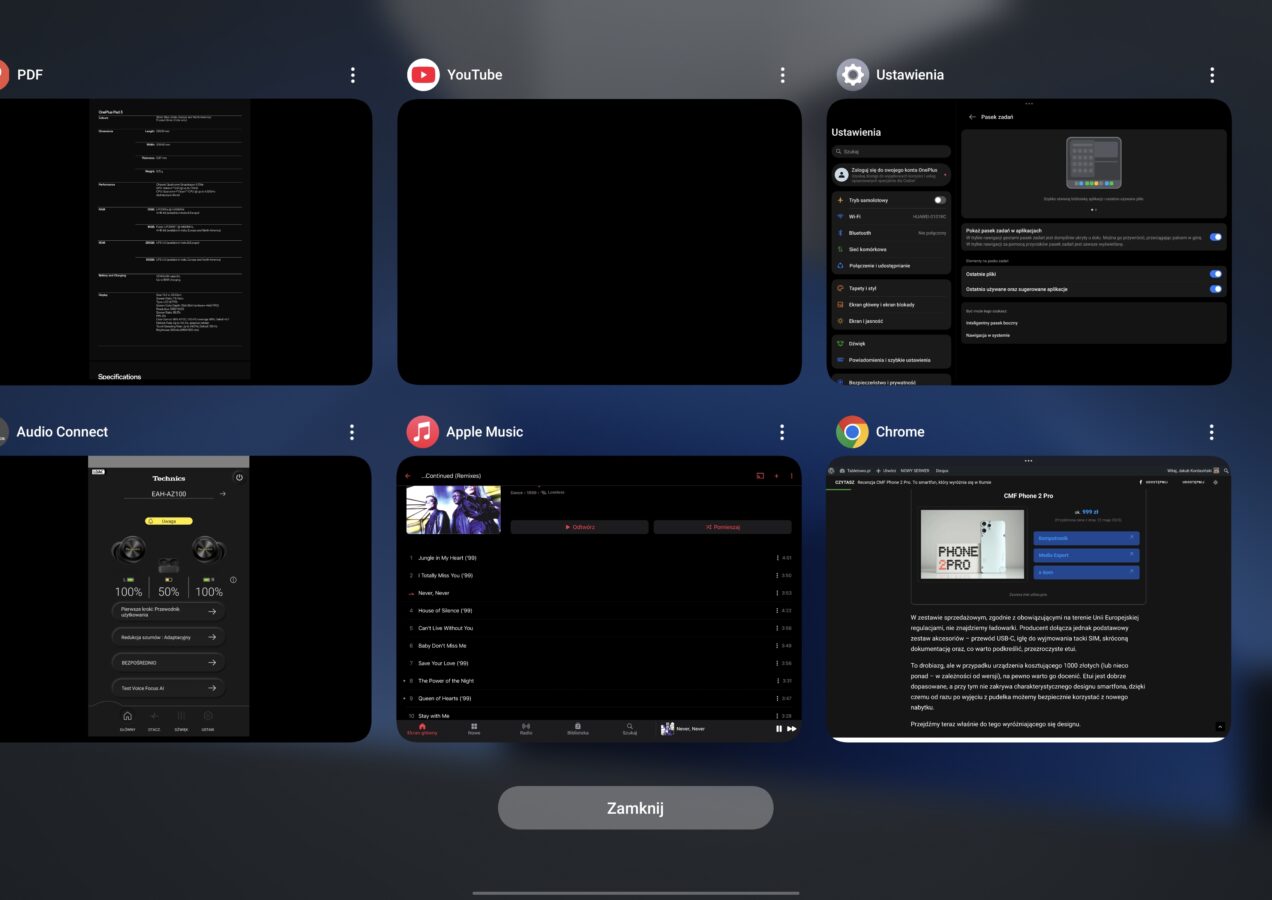Skip to the next track in Apple Music

point(792,729)
